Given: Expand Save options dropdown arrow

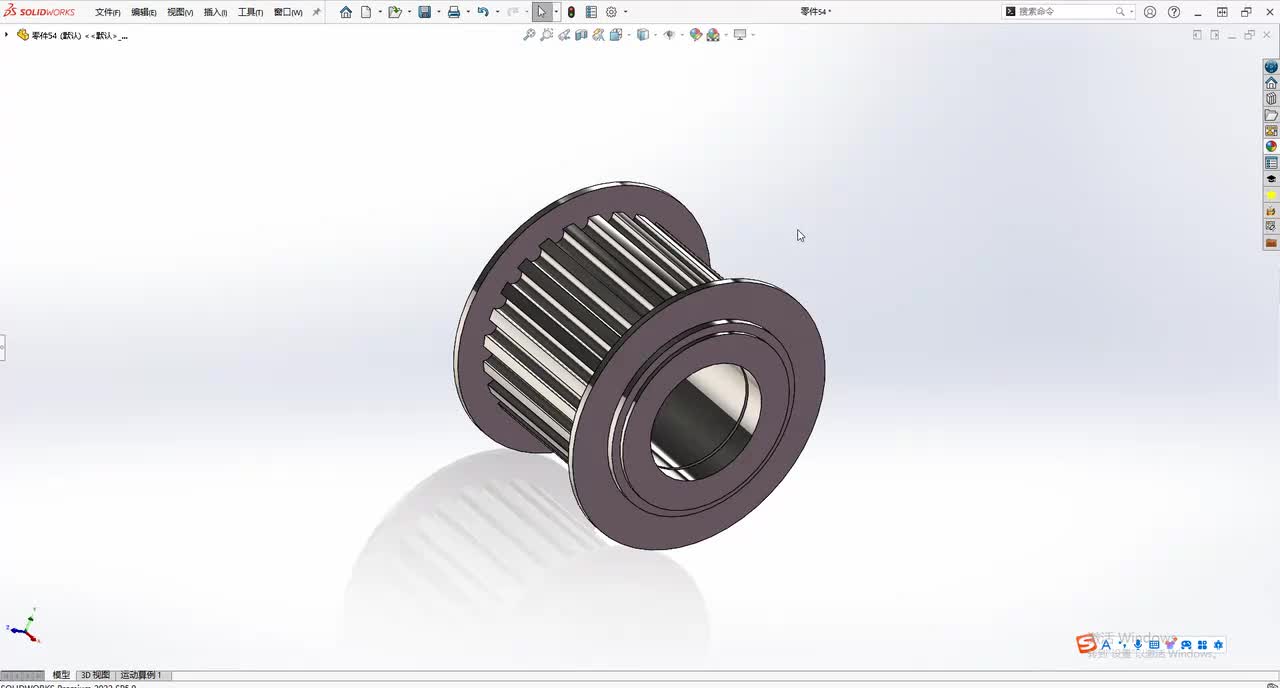Looking at the screenshot, I should pyautogui.click(x=438, y=12).
